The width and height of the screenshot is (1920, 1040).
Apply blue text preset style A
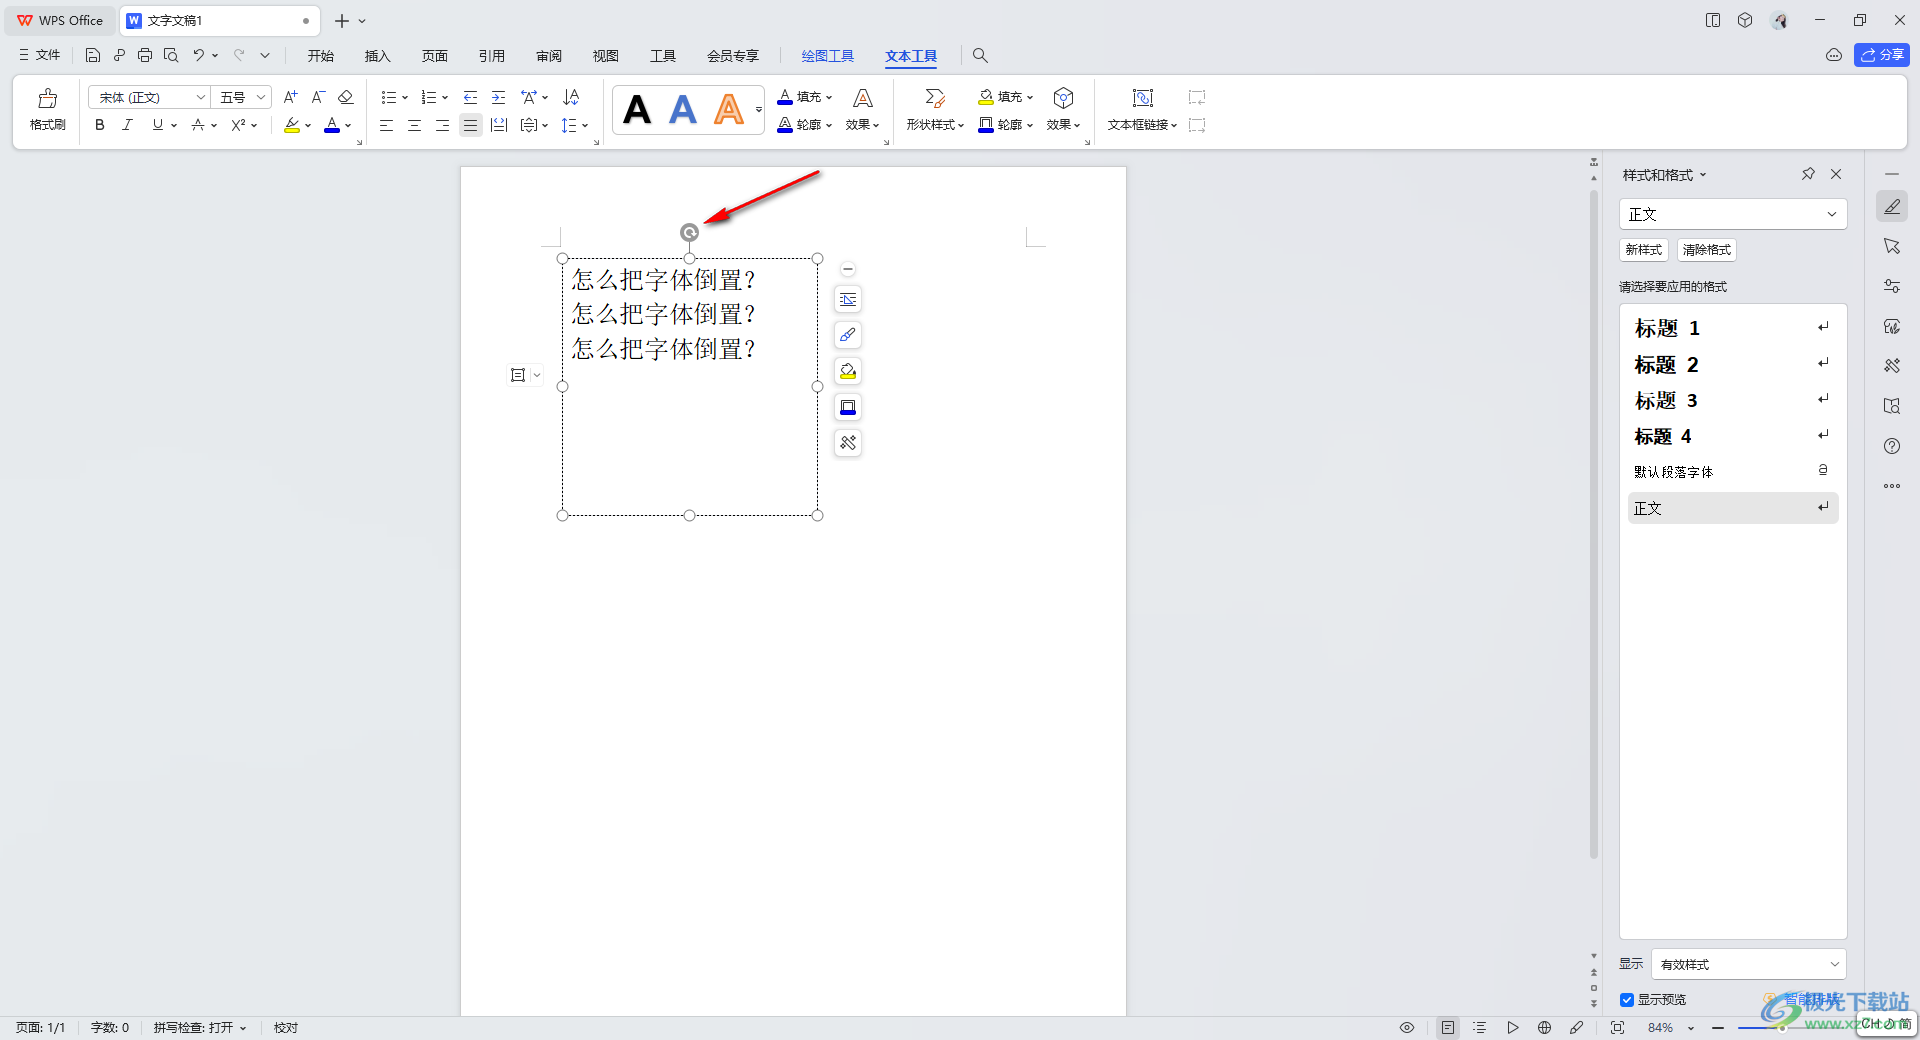pos(683,109)
